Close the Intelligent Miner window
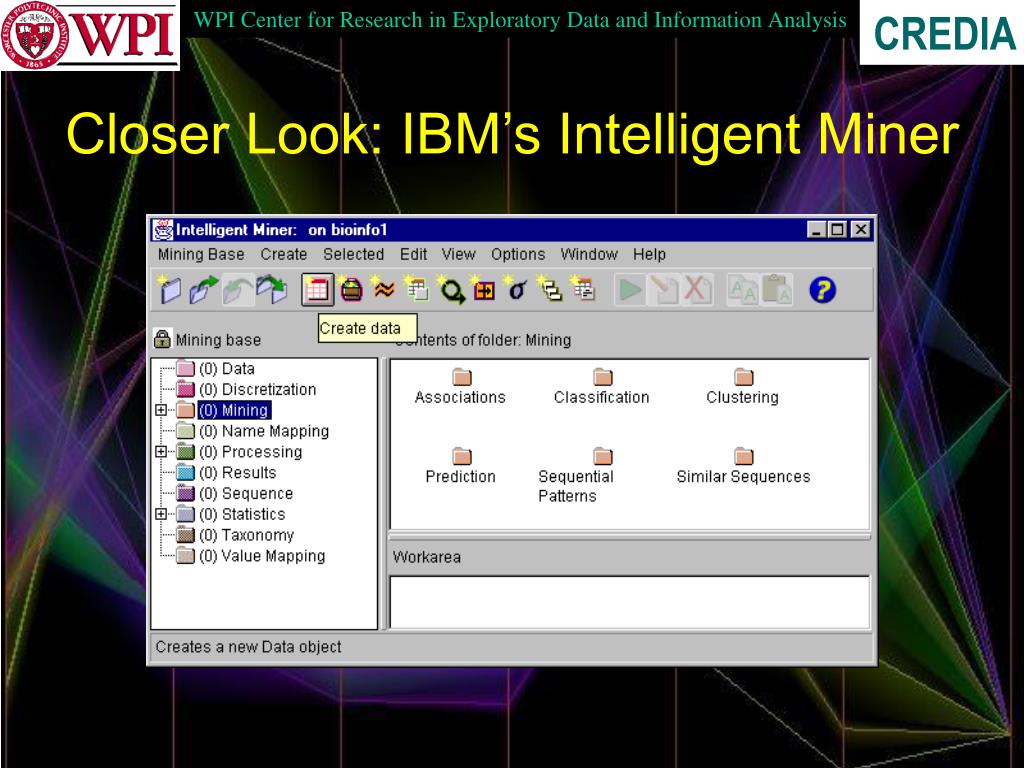The image size is (1024, 768). 861,230
